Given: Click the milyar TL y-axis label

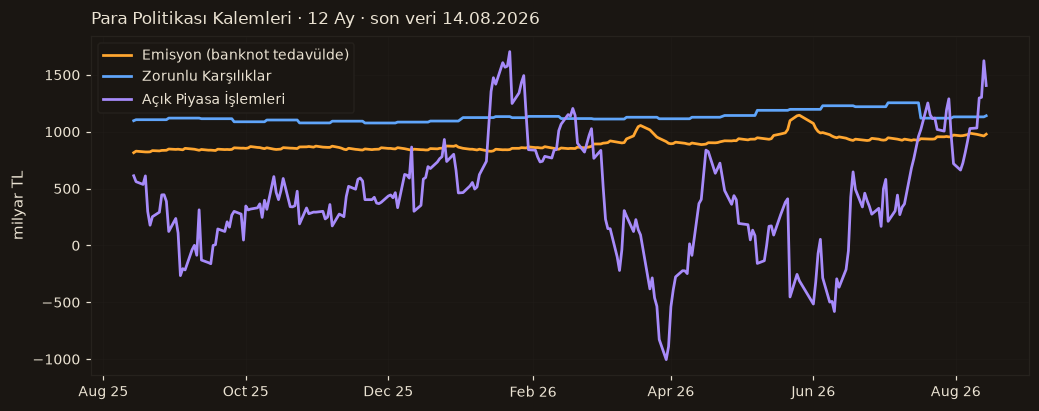Looking at the screenshot, I should point(19,206).
